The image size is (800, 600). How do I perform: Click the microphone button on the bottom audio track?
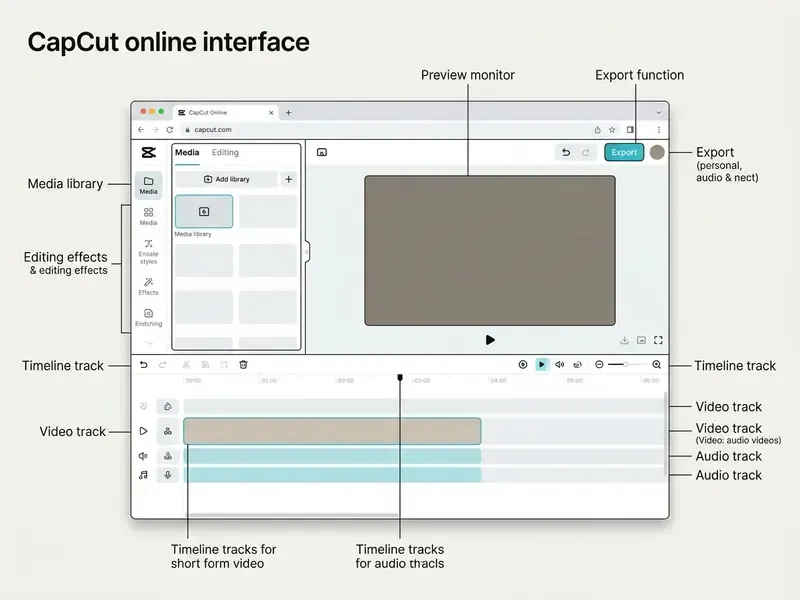167,475
